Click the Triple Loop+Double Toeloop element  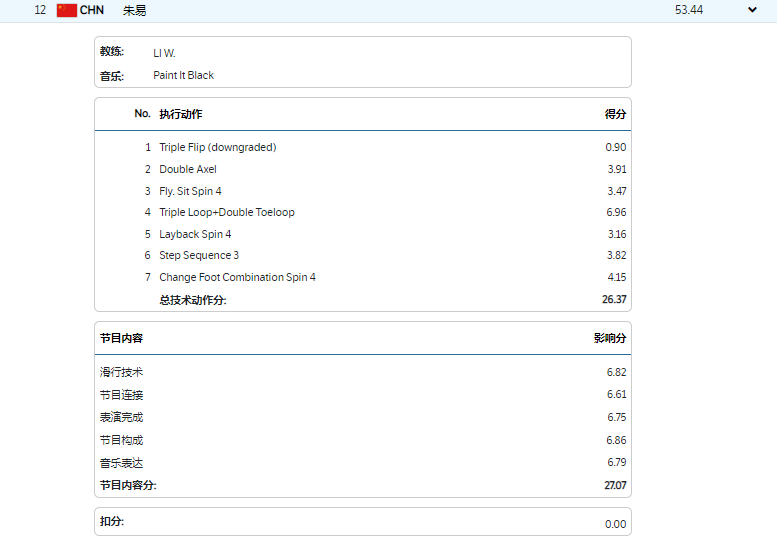227,212
